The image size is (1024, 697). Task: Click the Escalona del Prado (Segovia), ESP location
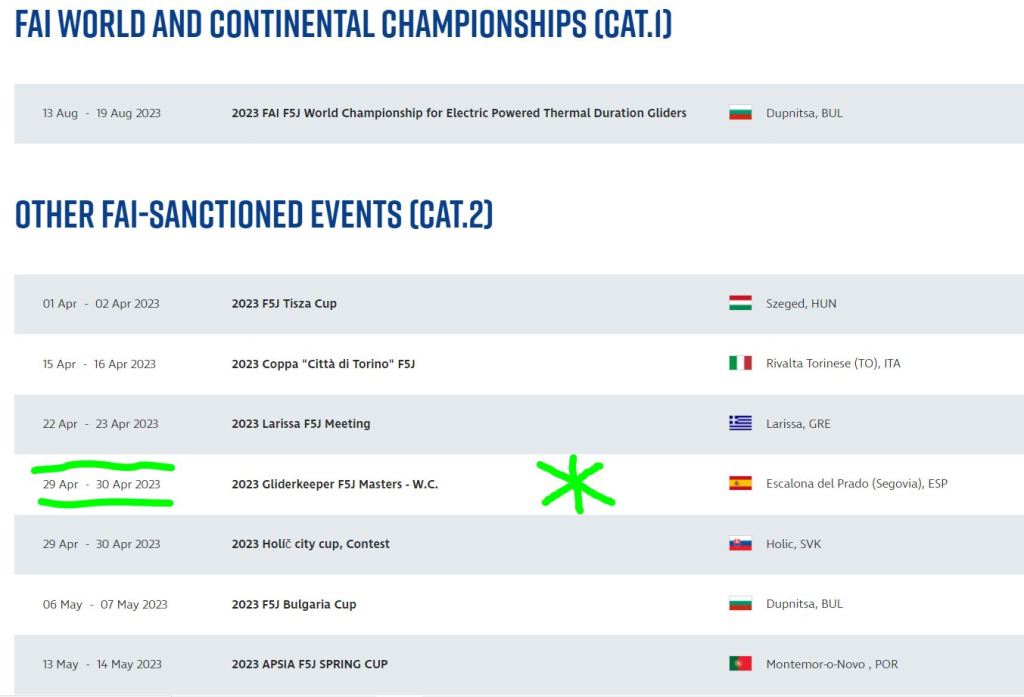tap(857, 484)
